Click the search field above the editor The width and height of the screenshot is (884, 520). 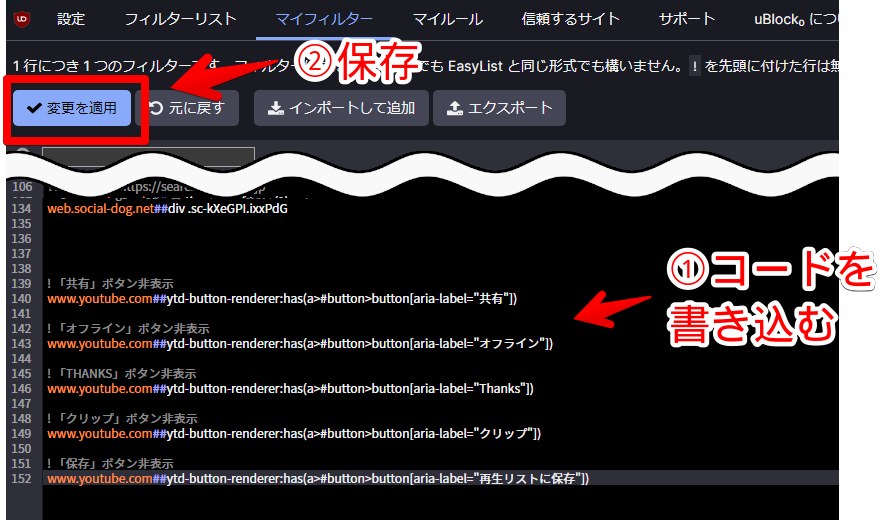point(148,156)
